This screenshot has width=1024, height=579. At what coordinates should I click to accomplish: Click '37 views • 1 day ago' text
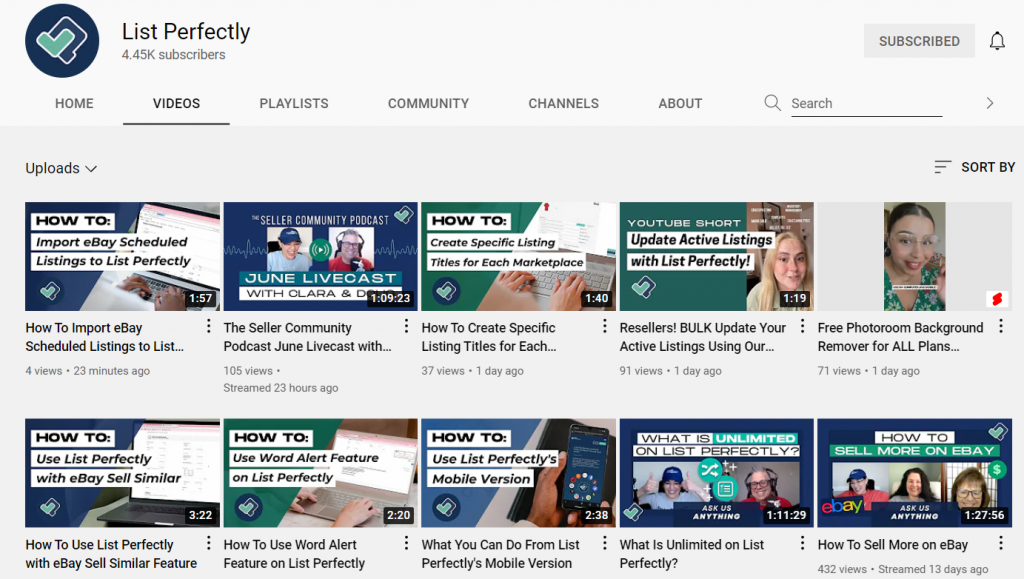click(472, 371)
